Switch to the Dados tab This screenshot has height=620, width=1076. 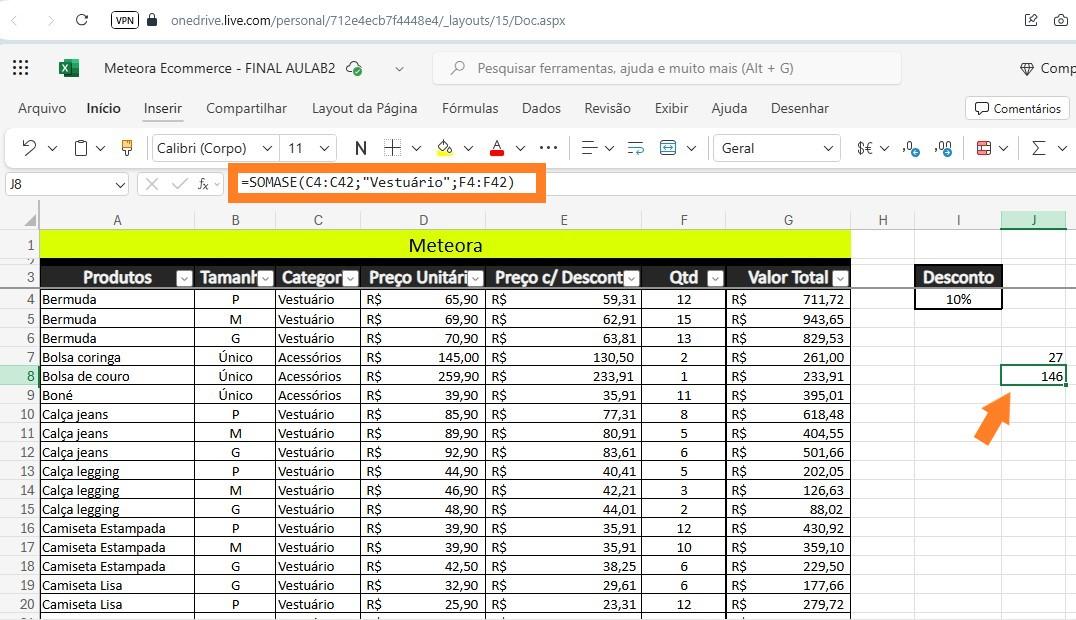[541, 108]
